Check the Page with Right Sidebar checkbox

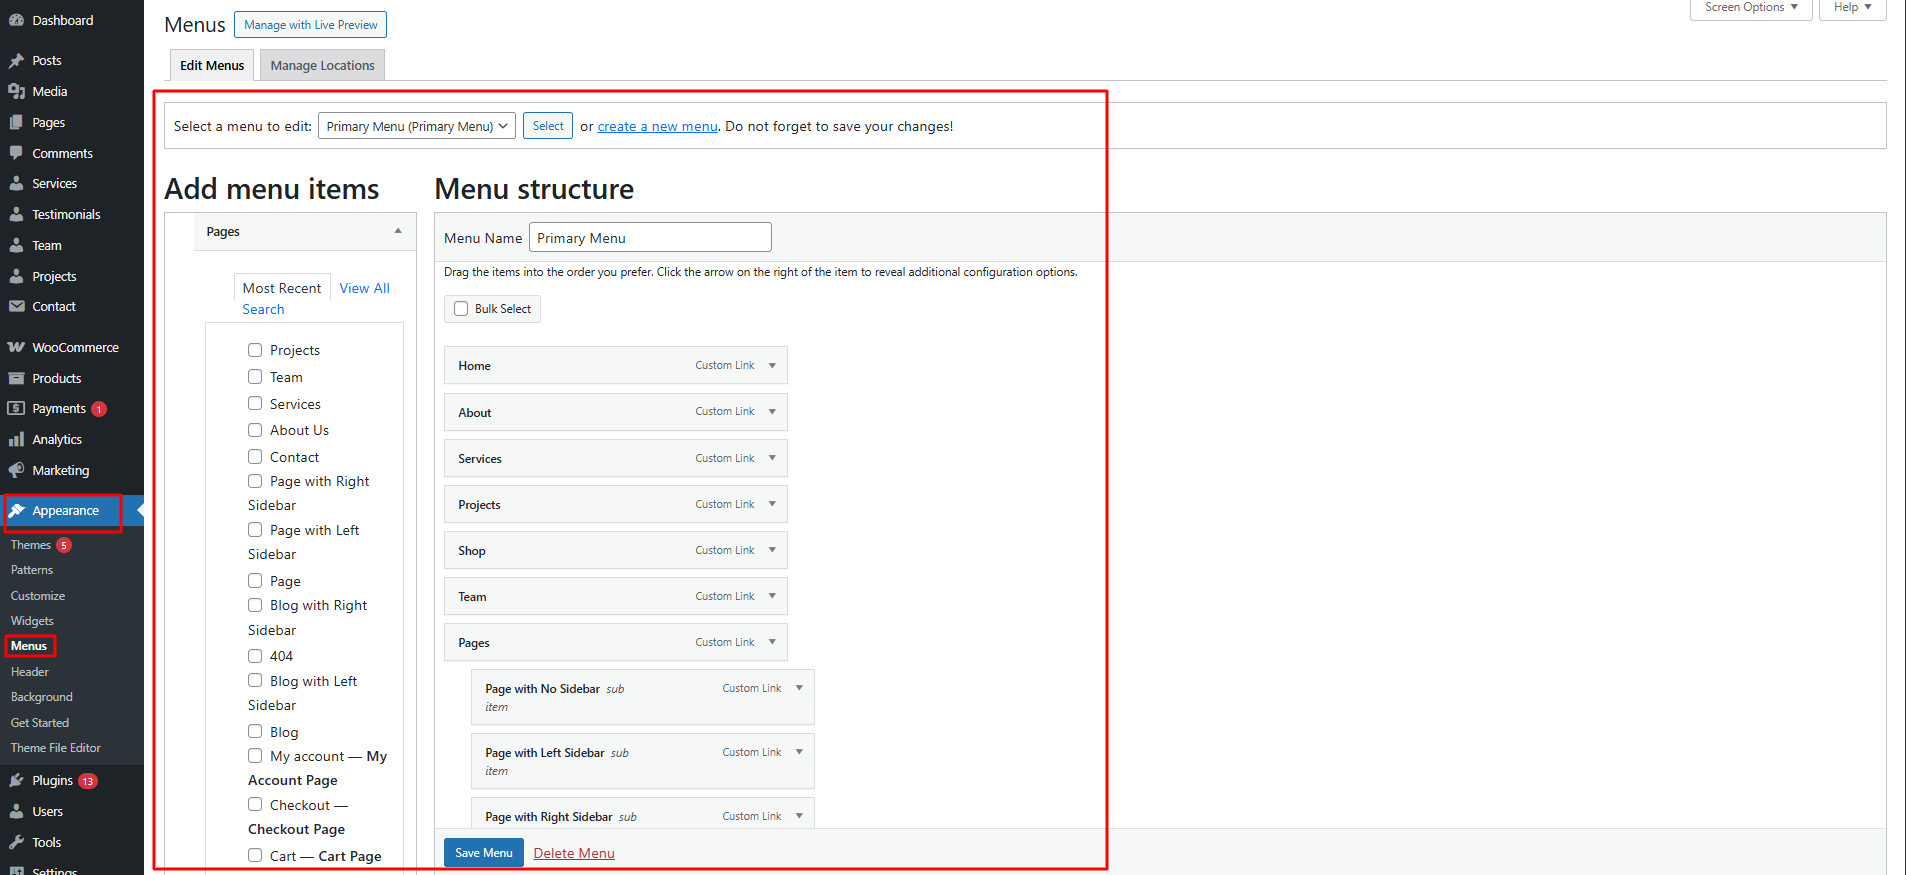pos(255,481)
